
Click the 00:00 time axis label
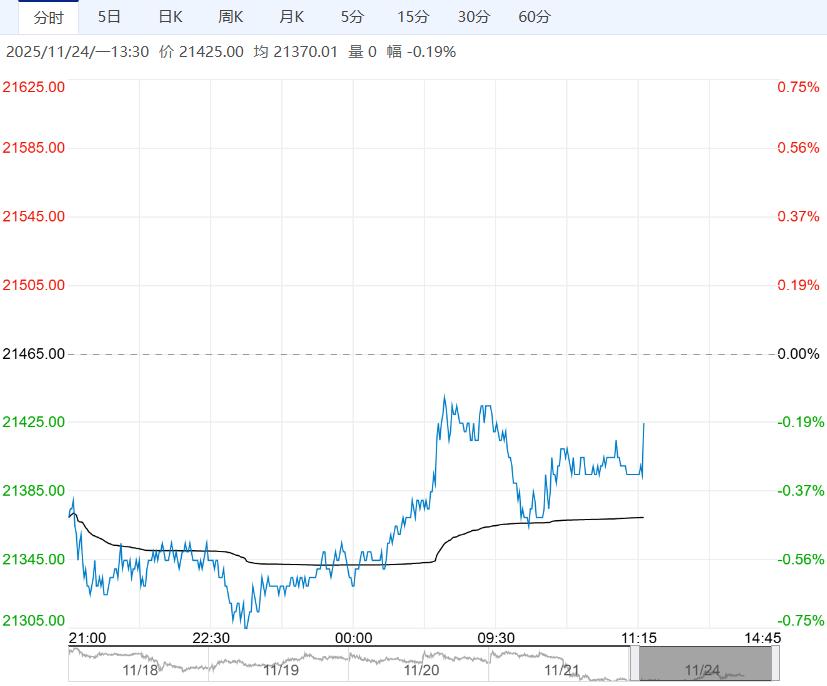(x=353, y=638)
